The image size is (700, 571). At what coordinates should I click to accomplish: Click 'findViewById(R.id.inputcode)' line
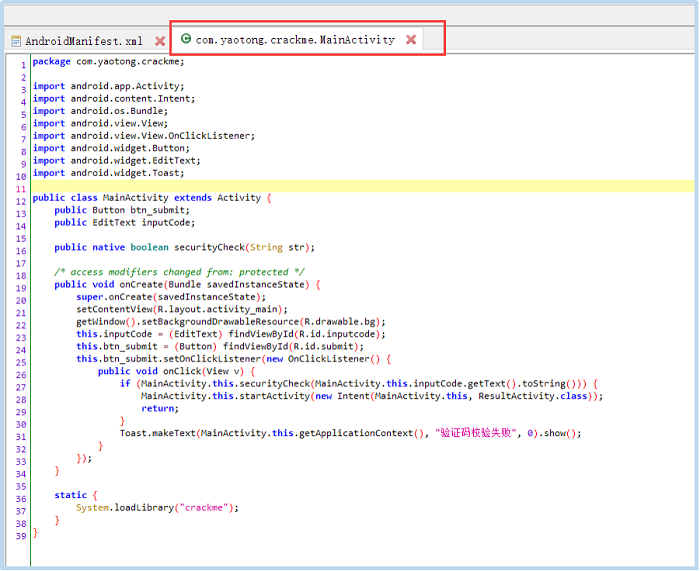coord(231,334)
